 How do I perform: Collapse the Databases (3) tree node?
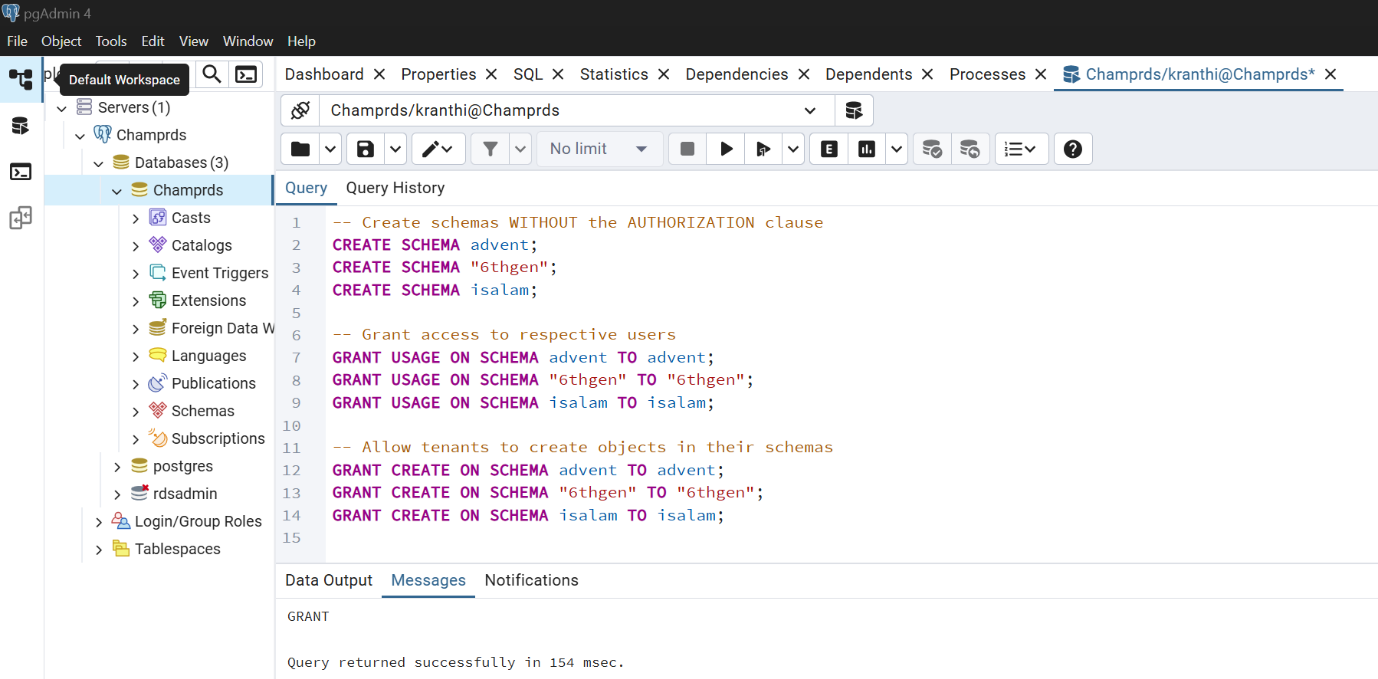pos(98,163)
